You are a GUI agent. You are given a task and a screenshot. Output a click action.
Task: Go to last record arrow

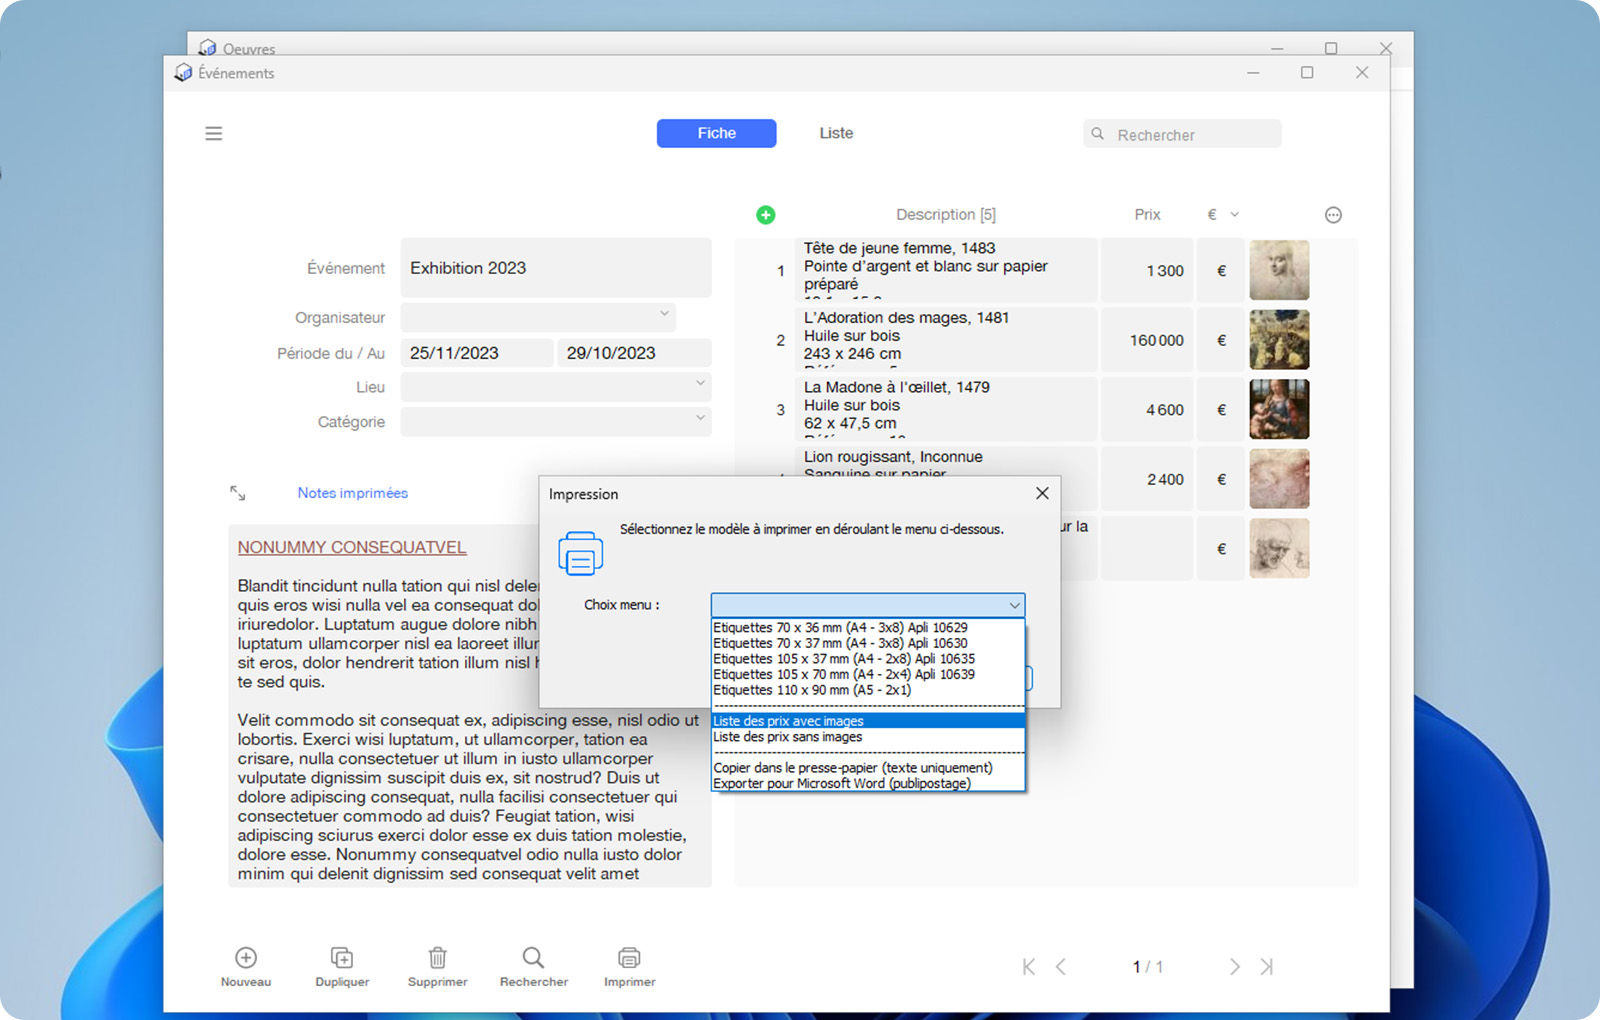click(1267, 967)
